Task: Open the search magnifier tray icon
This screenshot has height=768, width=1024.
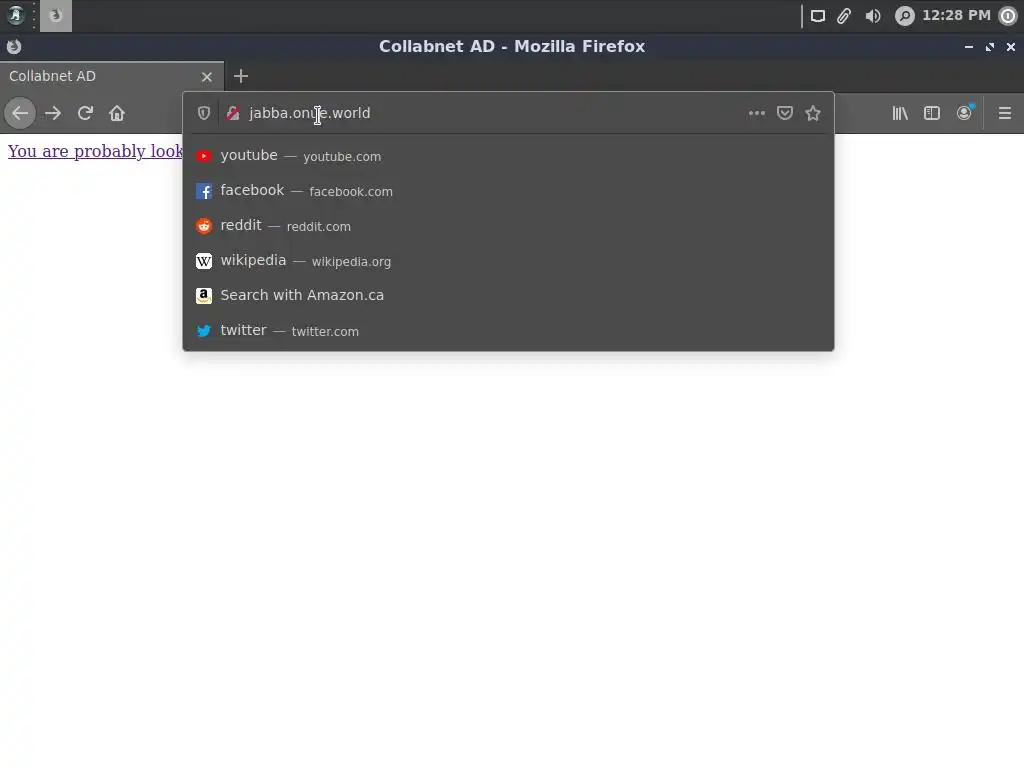Action: [x=905, y=16]
